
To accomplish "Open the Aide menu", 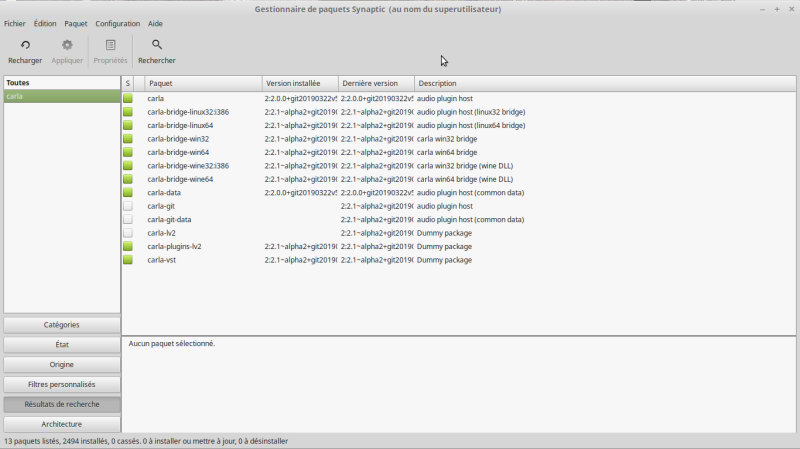I will 155,23.
